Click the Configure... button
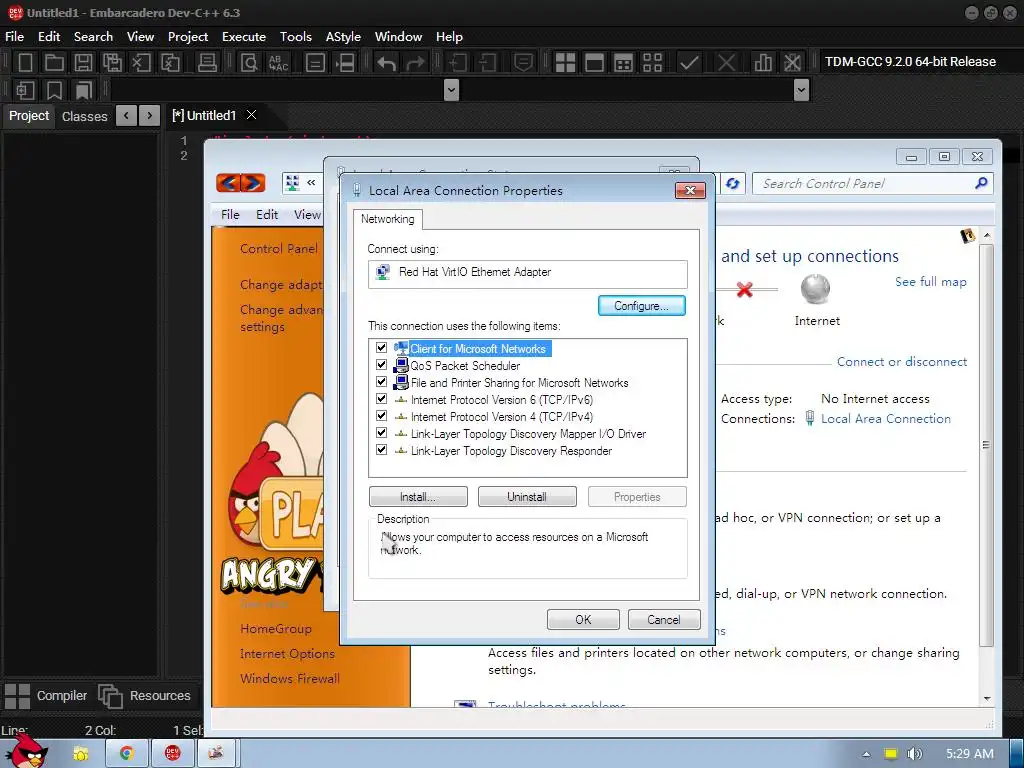 (x=641, y=306)
